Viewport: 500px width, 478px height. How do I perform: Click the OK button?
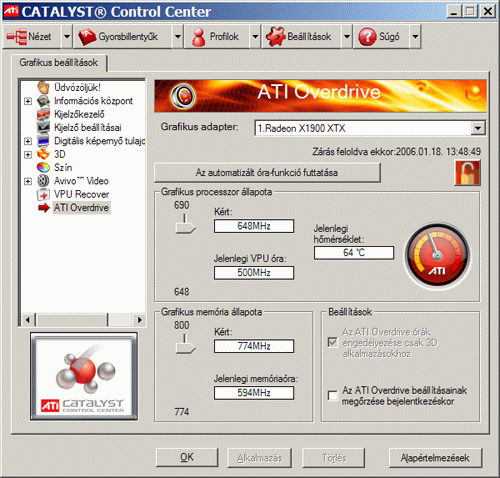click(187, 457)
